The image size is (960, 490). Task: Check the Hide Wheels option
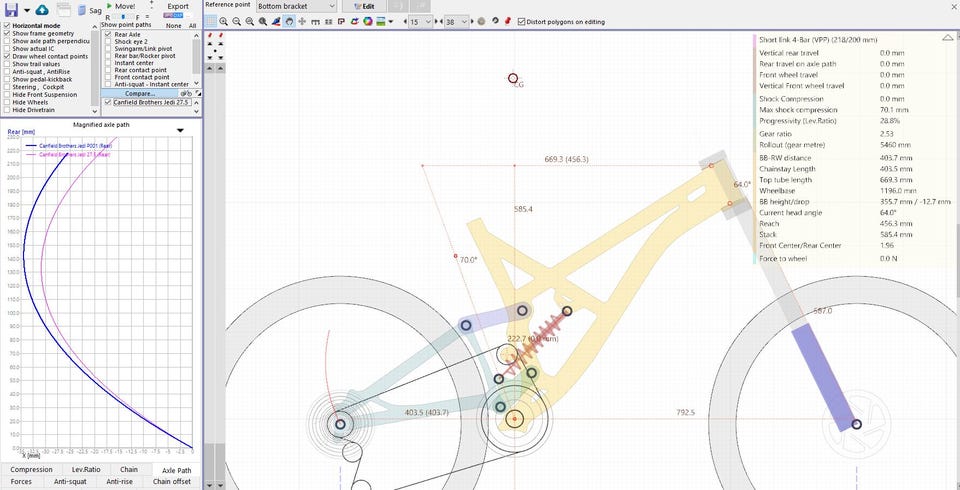[8, 102]
